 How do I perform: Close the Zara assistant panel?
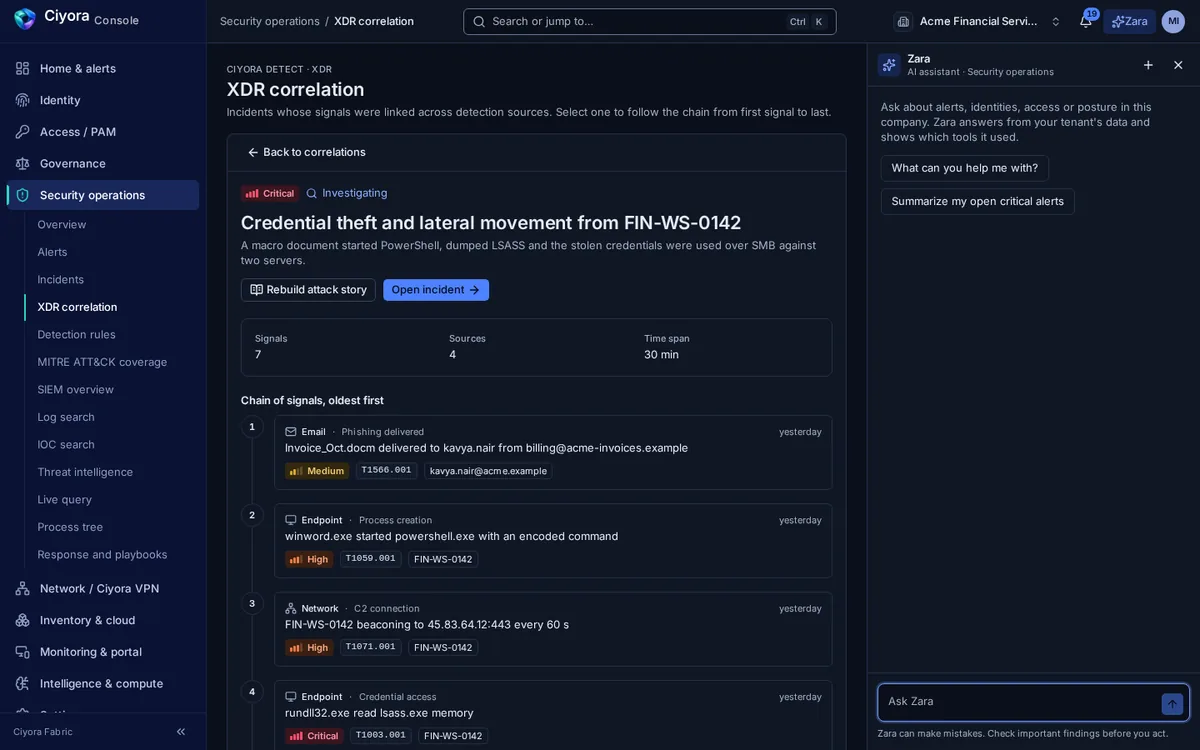pyautogui.click(x=1178, y=65)
